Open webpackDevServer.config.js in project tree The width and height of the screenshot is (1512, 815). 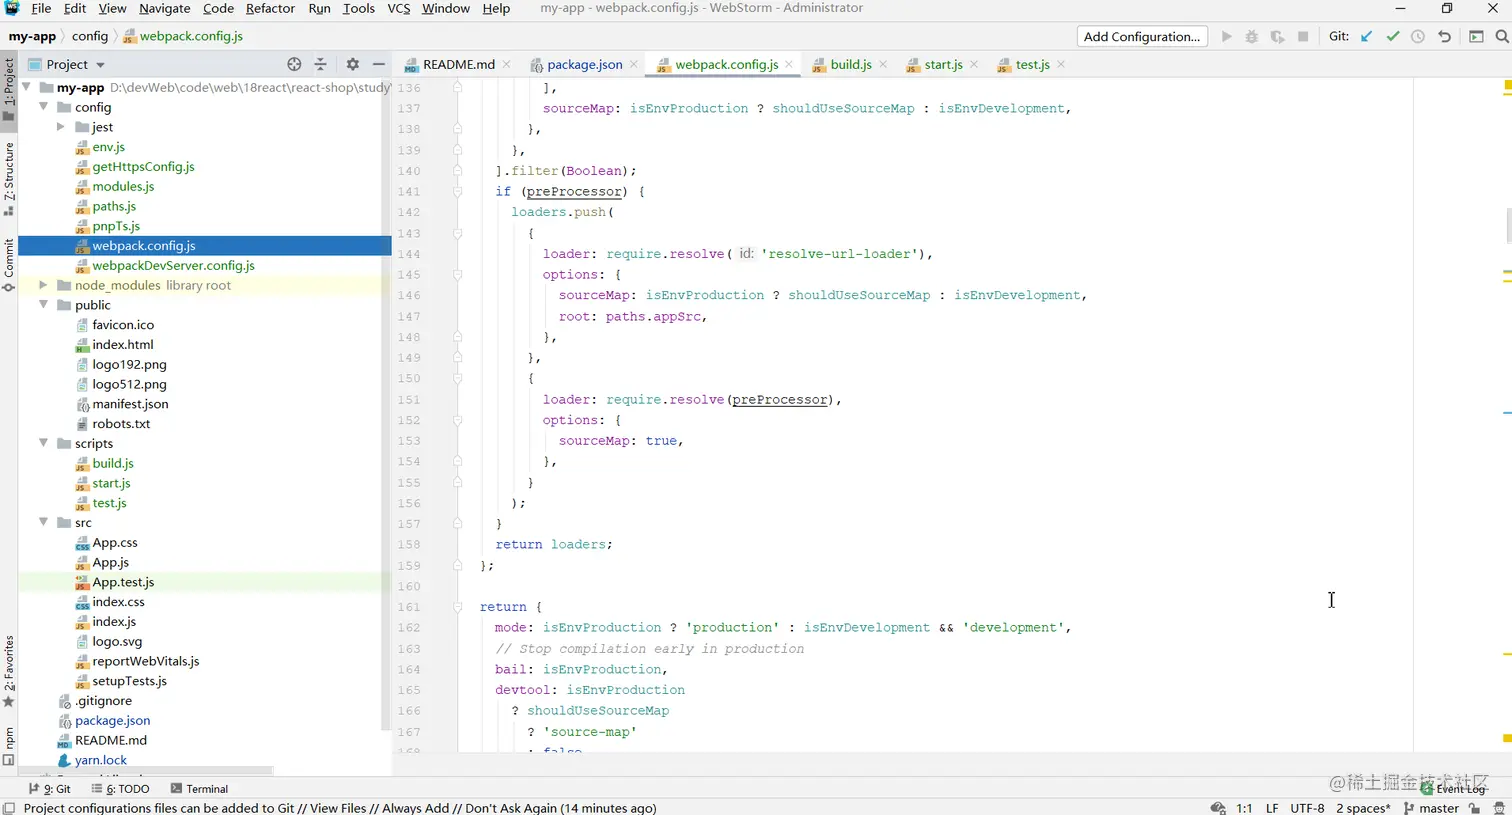pyautogui.click(x=173, y=266)
